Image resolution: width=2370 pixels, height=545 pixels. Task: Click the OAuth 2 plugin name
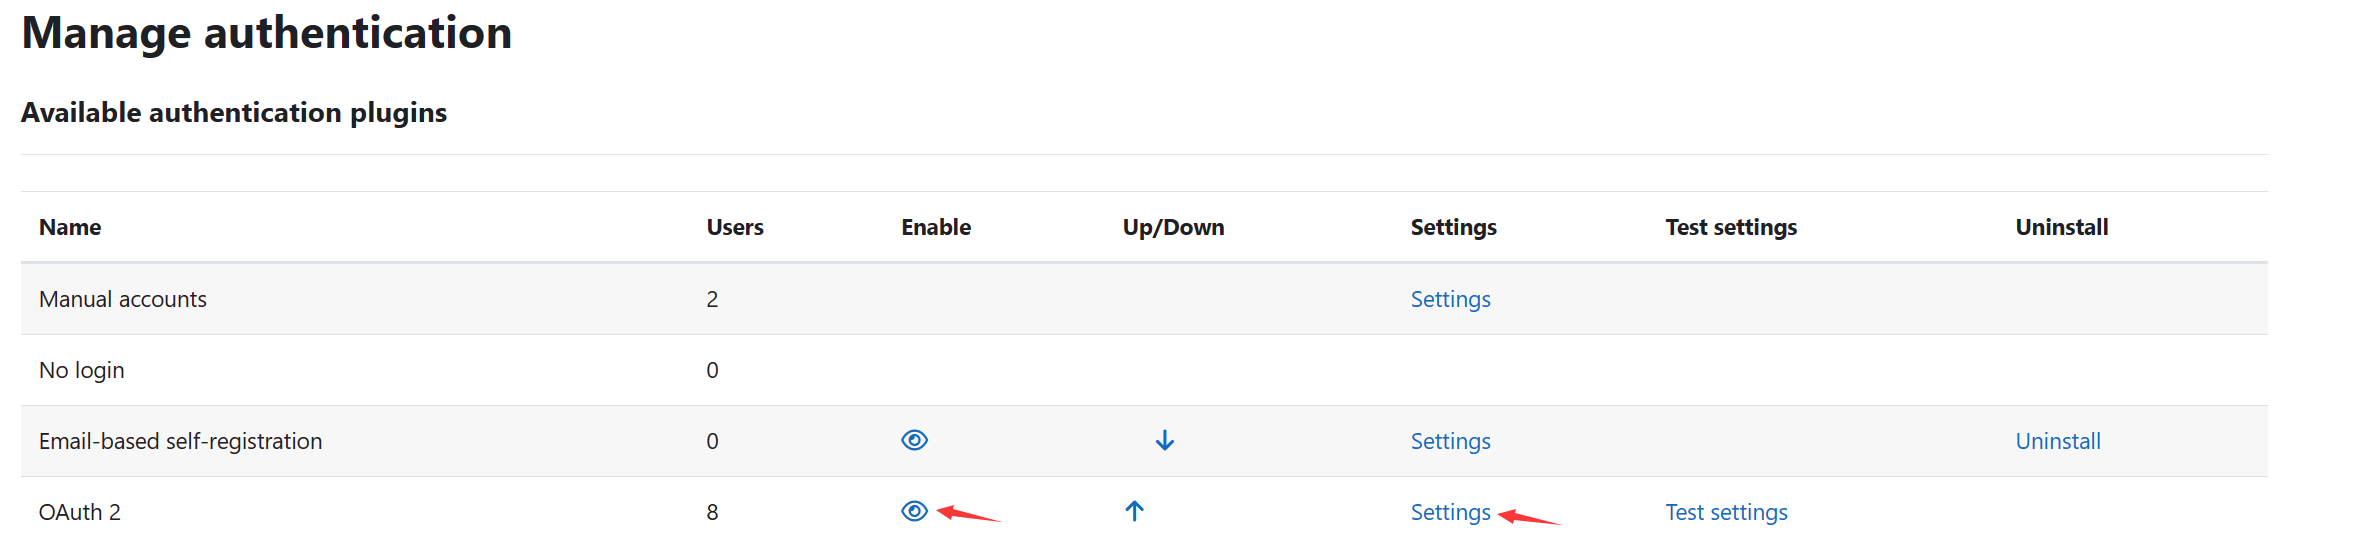click(80, 512)
